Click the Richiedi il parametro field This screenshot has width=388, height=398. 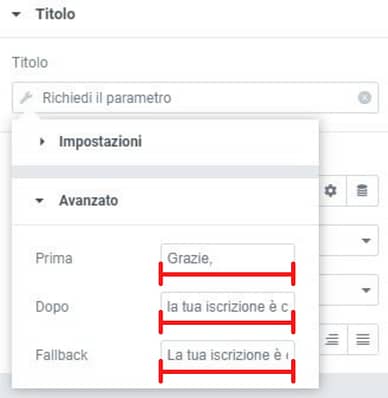pos(195,98)
